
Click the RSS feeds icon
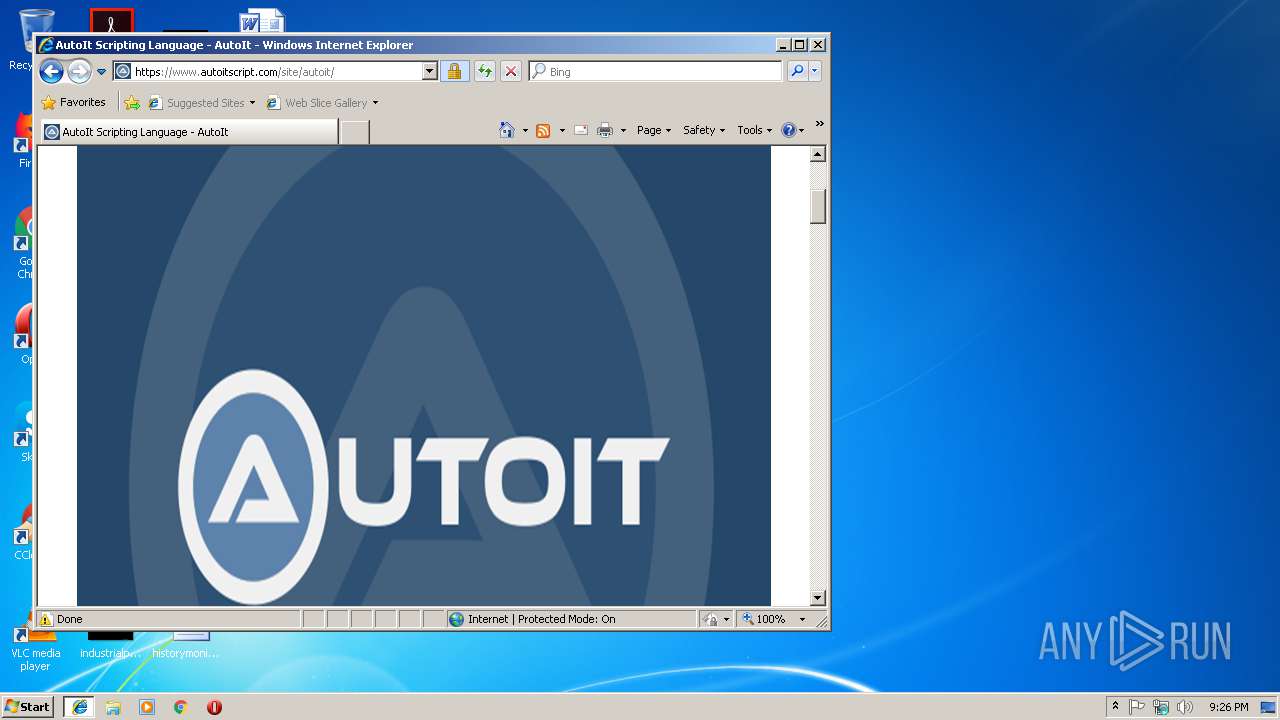coord(543,130)
